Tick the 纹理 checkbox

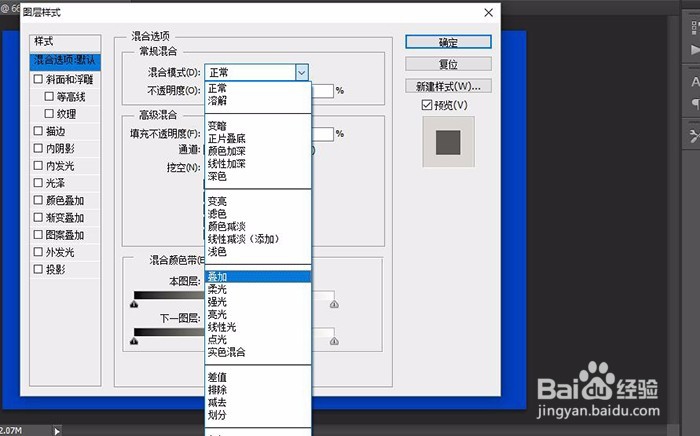pyautogui.click(x=49, y=114)
